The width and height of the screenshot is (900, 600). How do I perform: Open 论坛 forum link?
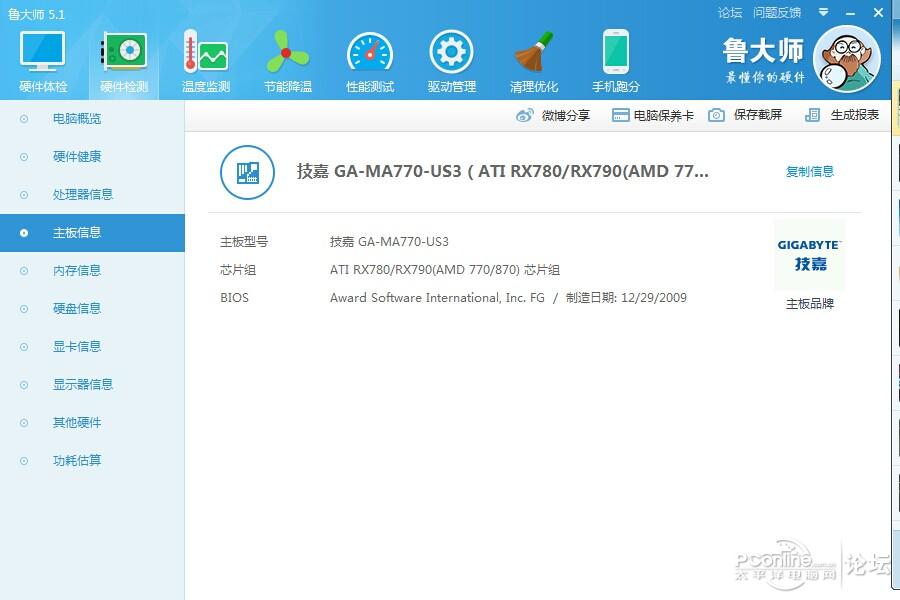730,12
